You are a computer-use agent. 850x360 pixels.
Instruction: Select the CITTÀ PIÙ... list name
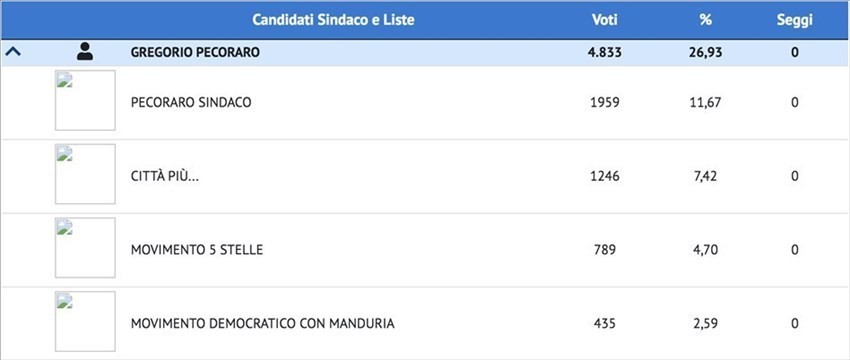point(165,176)
